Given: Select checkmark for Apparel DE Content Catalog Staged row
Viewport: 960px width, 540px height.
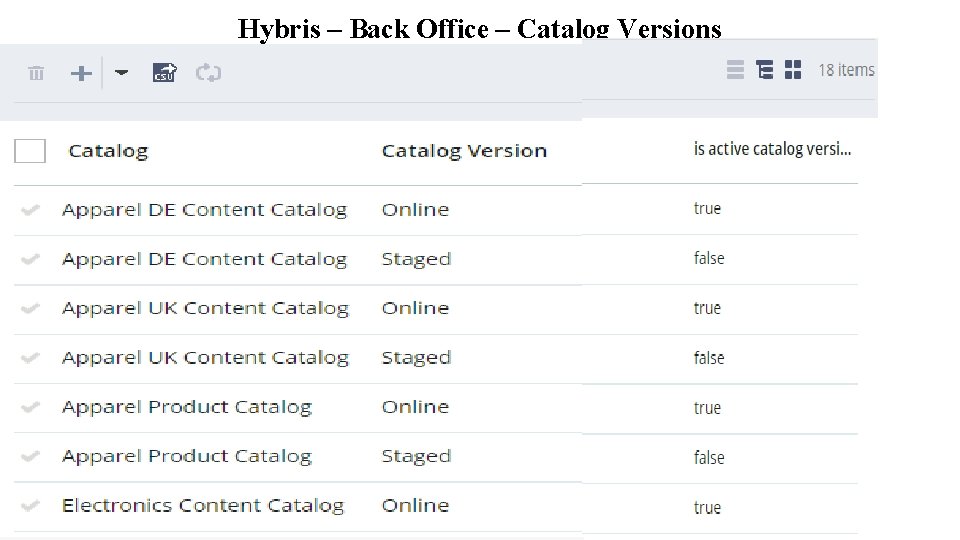Looking at the screenshot, I should (x=30, y=259).
